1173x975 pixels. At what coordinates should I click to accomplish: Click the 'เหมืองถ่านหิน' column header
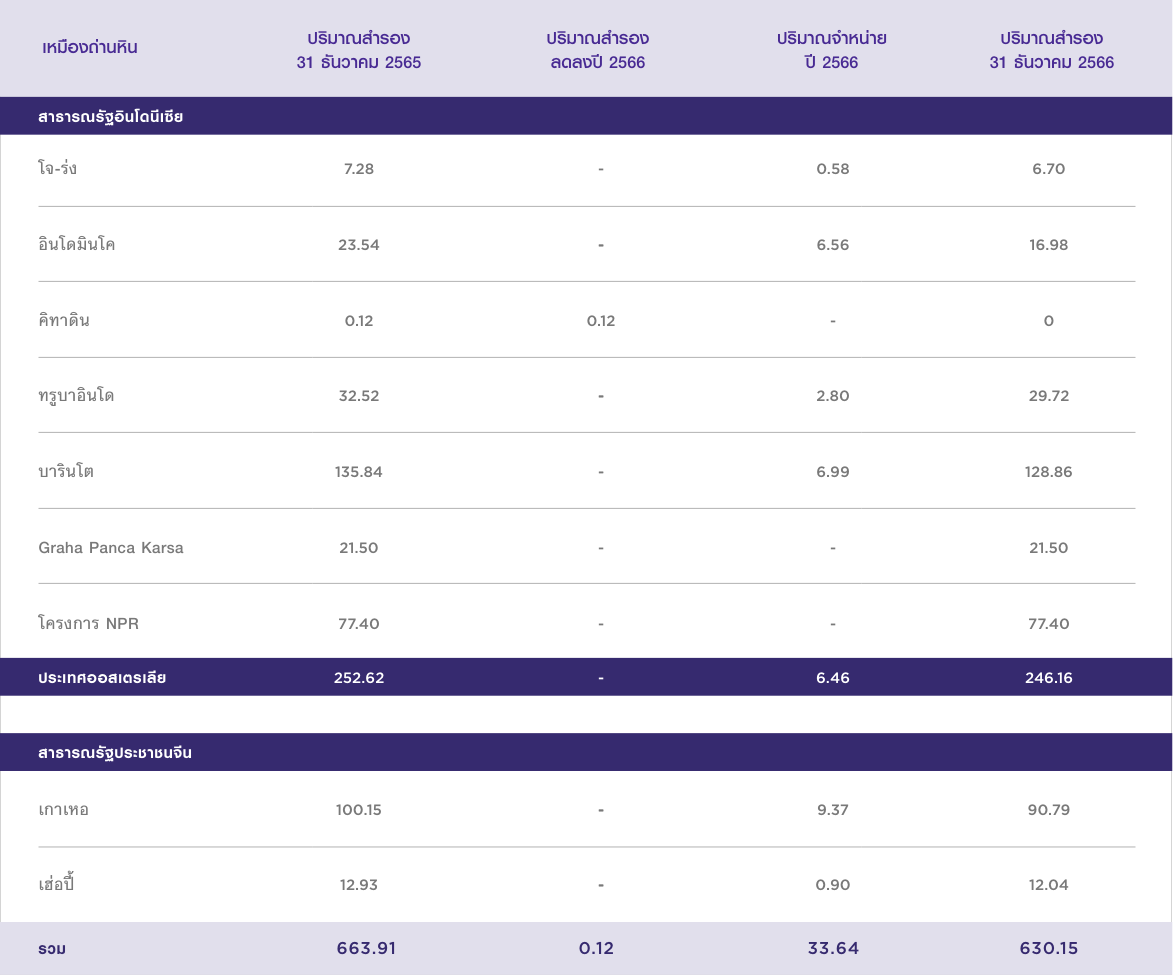click(x=90, y=48)
